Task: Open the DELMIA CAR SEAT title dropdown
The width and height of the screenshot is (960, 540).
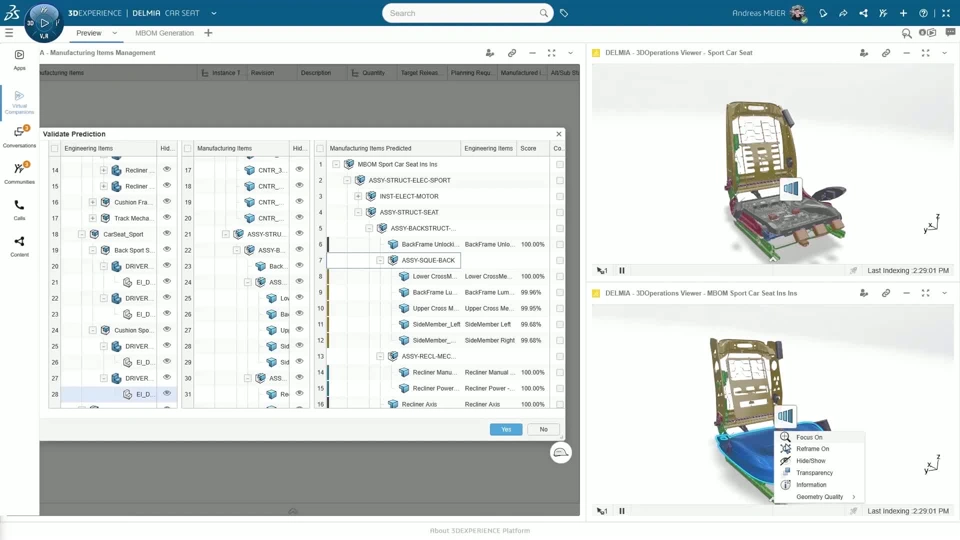Action: 214,13
